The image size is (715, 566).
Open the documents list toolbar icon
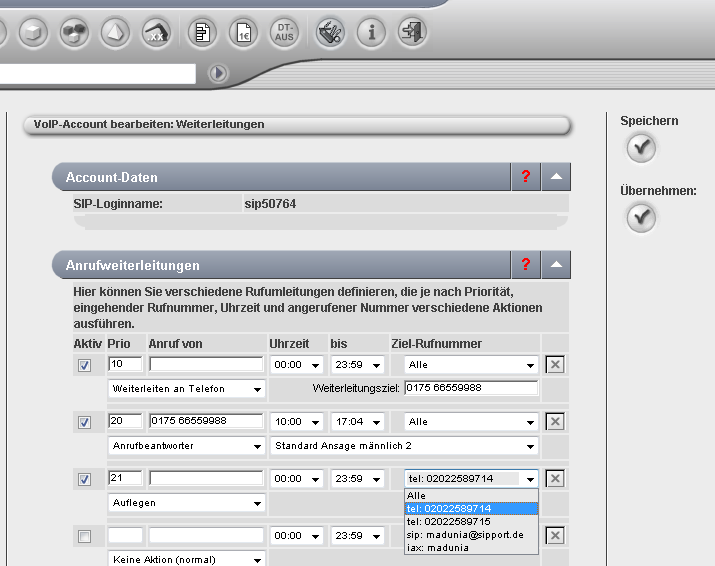(202, 33)
